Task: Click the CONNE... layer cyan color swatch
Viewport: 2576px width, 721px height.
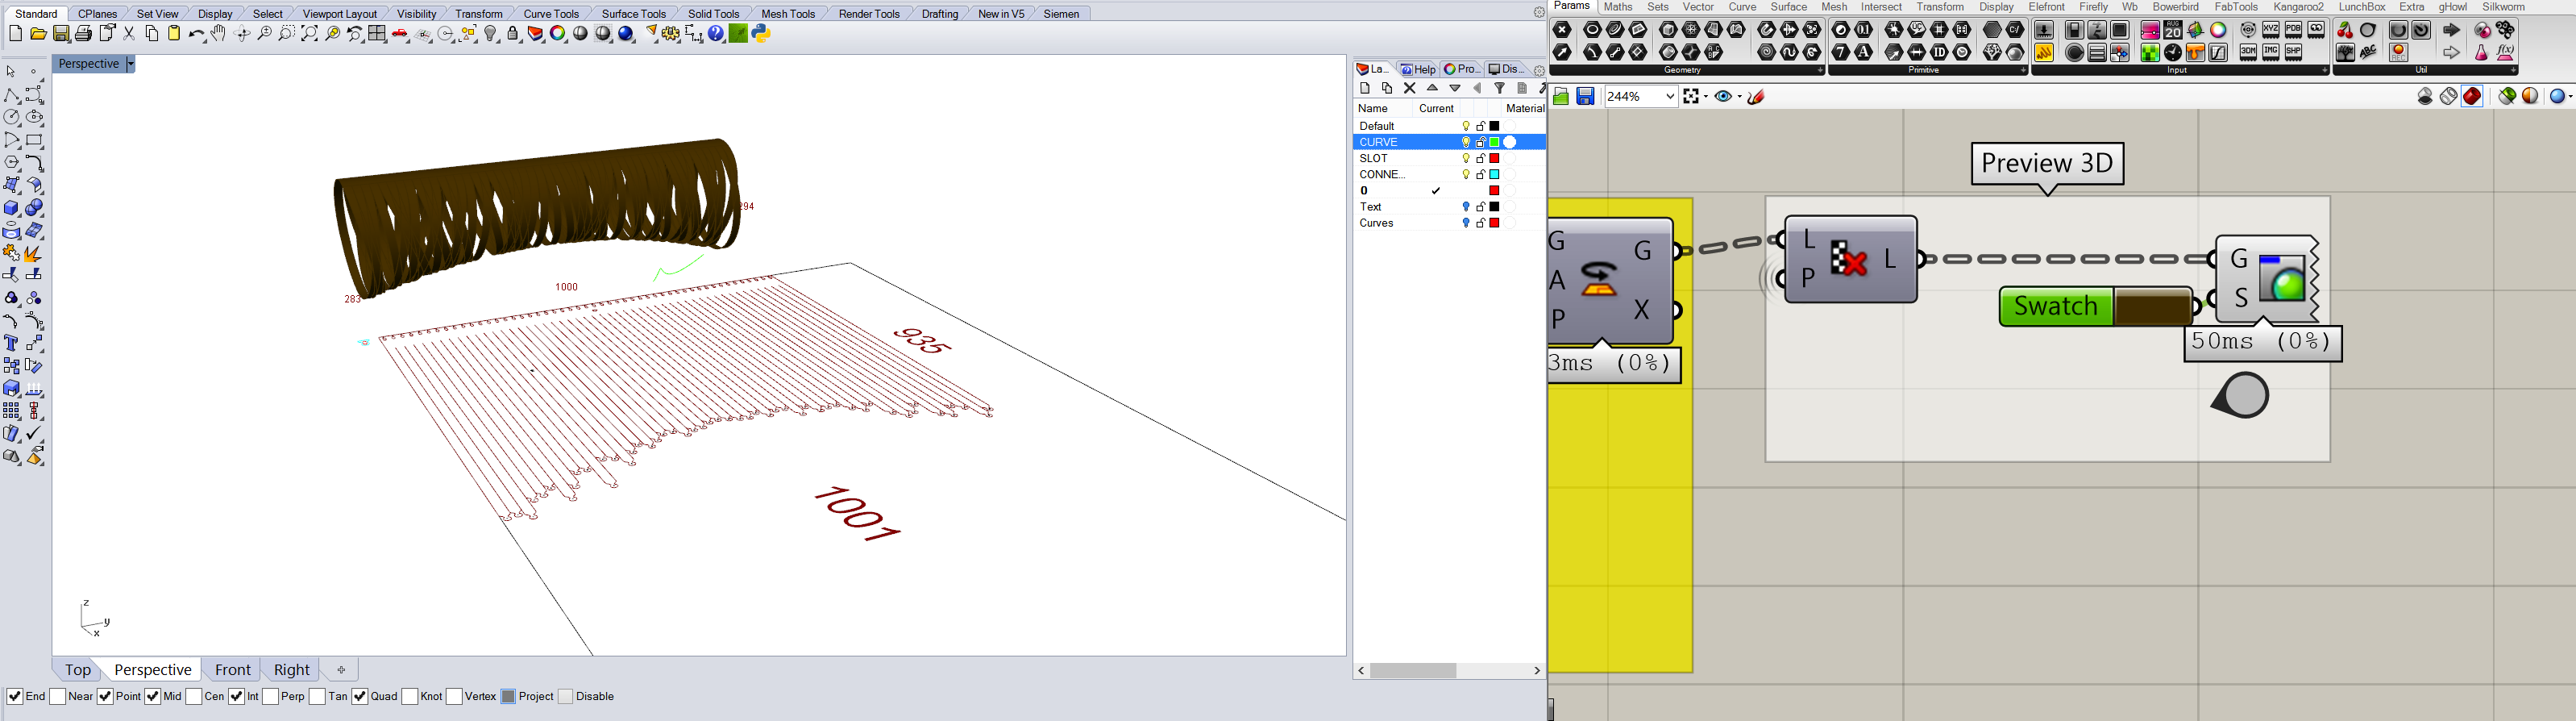Action: [1495, 174]
